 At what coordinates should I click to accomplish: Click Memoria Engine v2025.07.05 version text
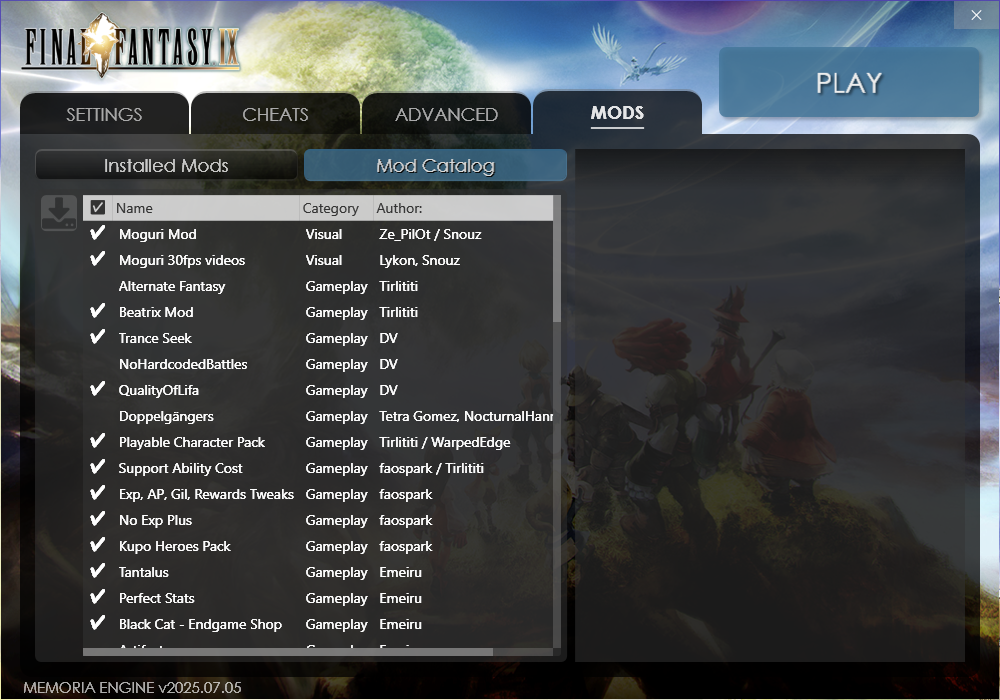133,687
